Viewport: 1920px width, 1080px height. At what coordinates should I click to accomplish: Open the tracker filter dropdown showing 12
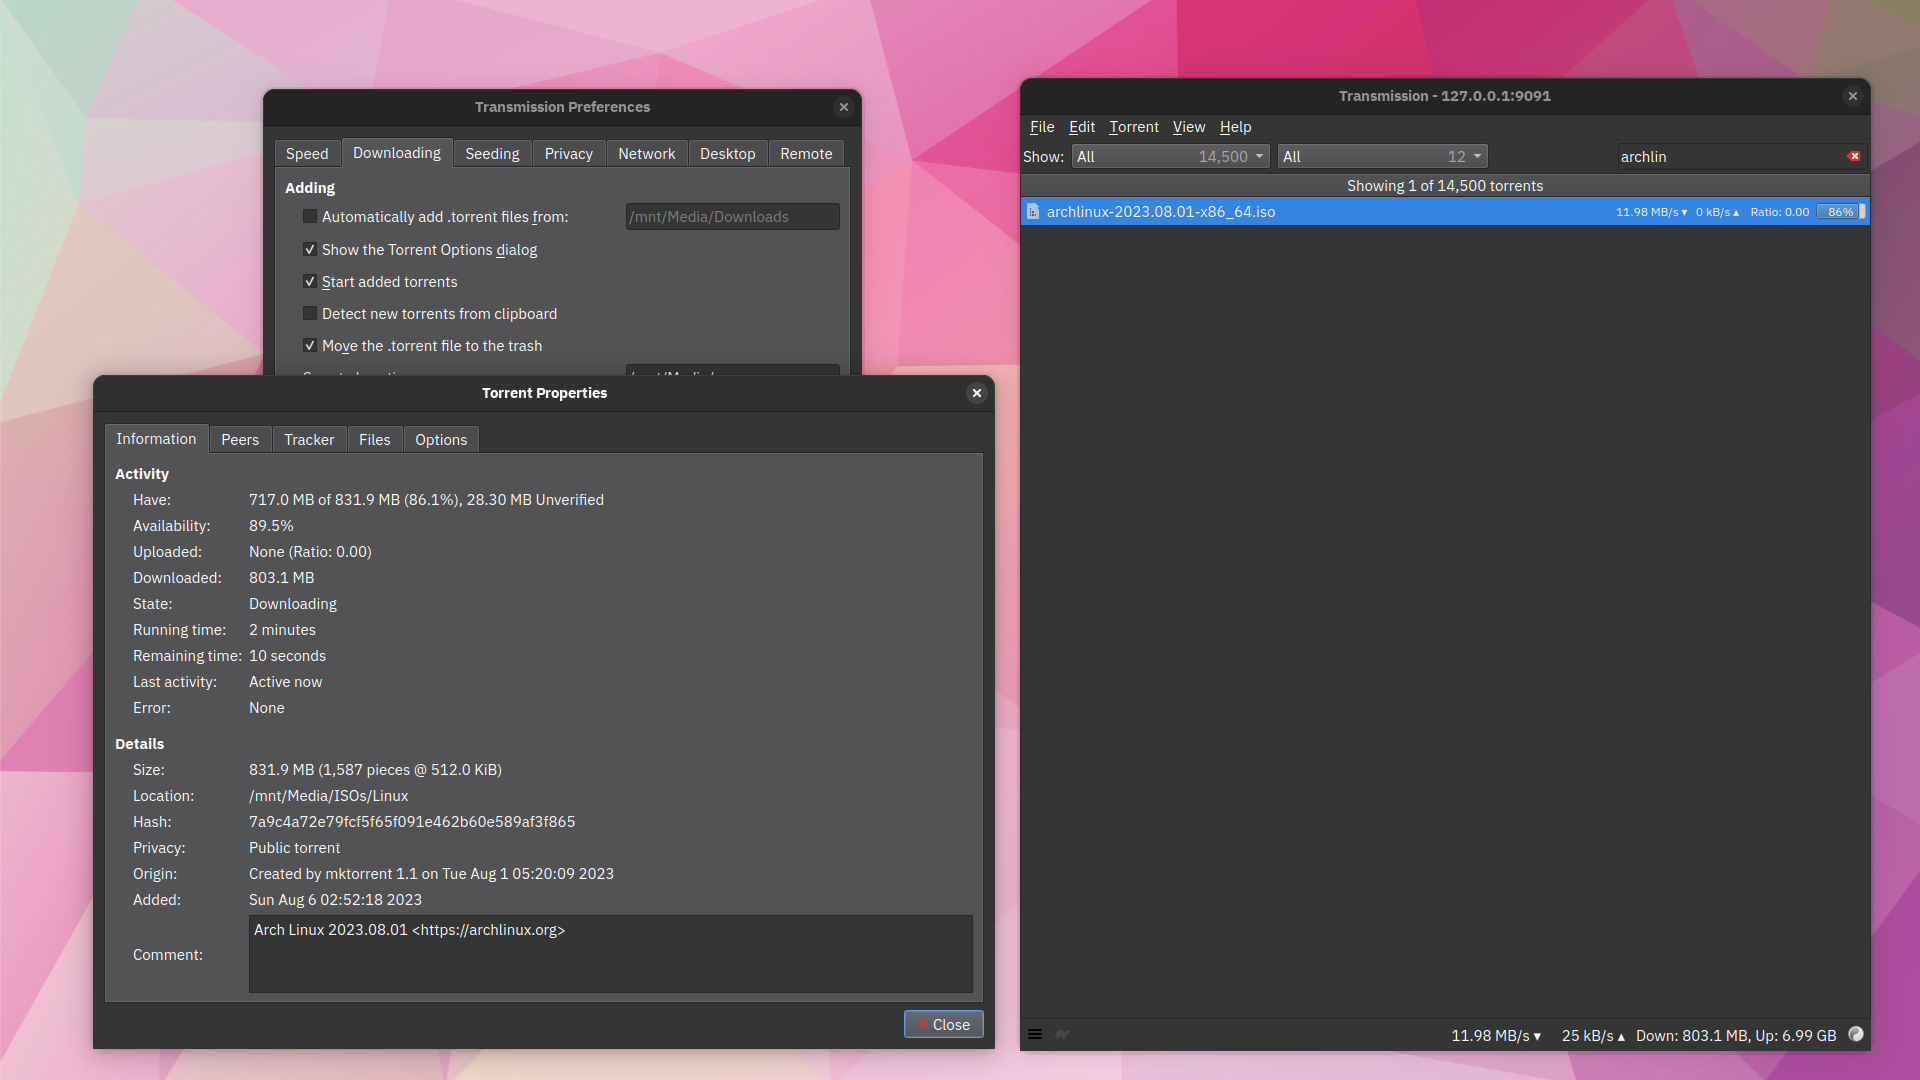click(1381, 156)
